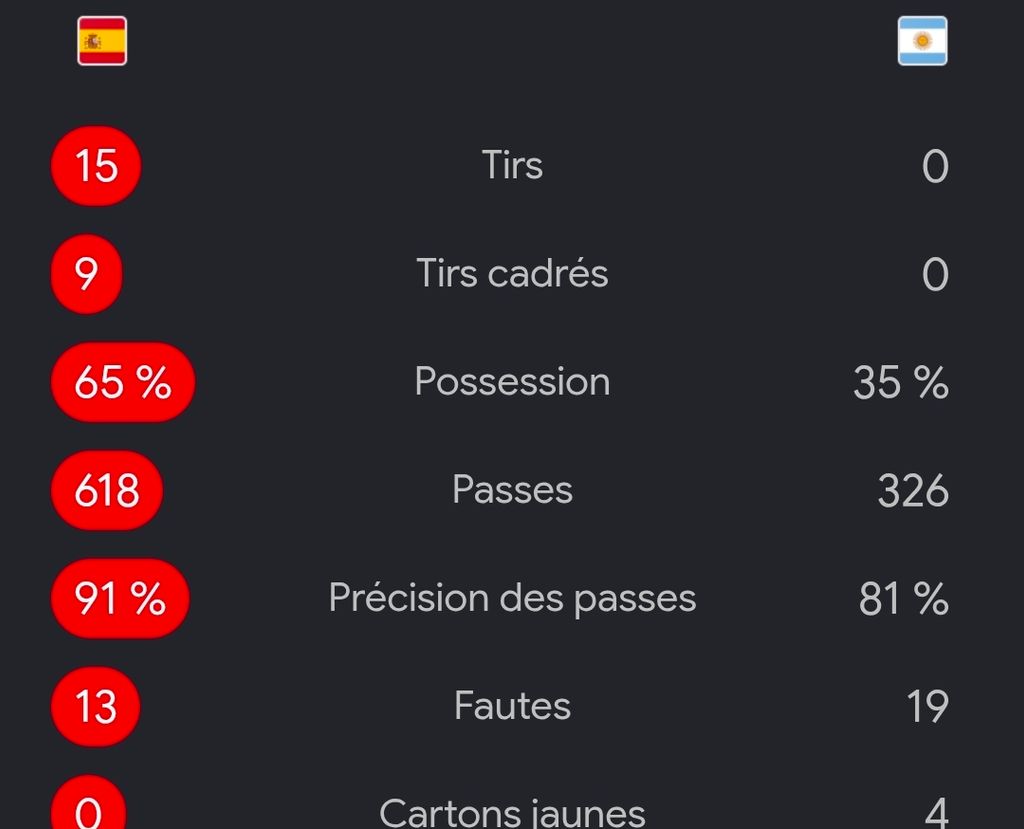This screenshot has width=1024, height=829.
Task: Click the Possession label
Action: pos(512,381)
